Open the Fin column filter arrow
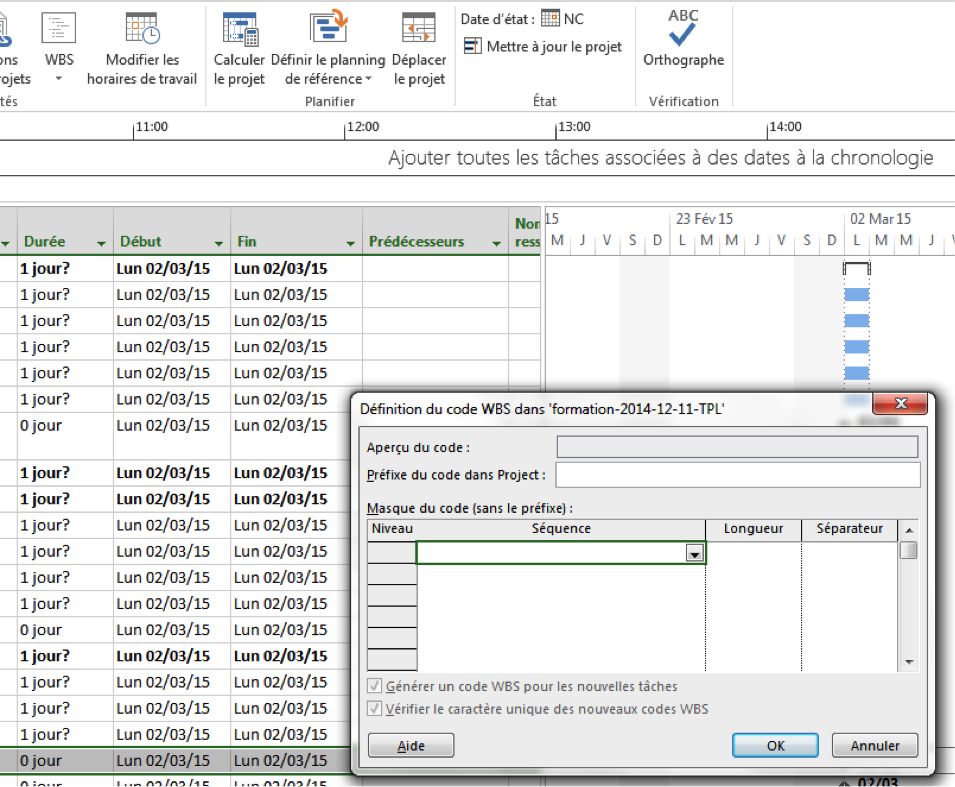This screenshot has height=787, width=955. [350, 244]
